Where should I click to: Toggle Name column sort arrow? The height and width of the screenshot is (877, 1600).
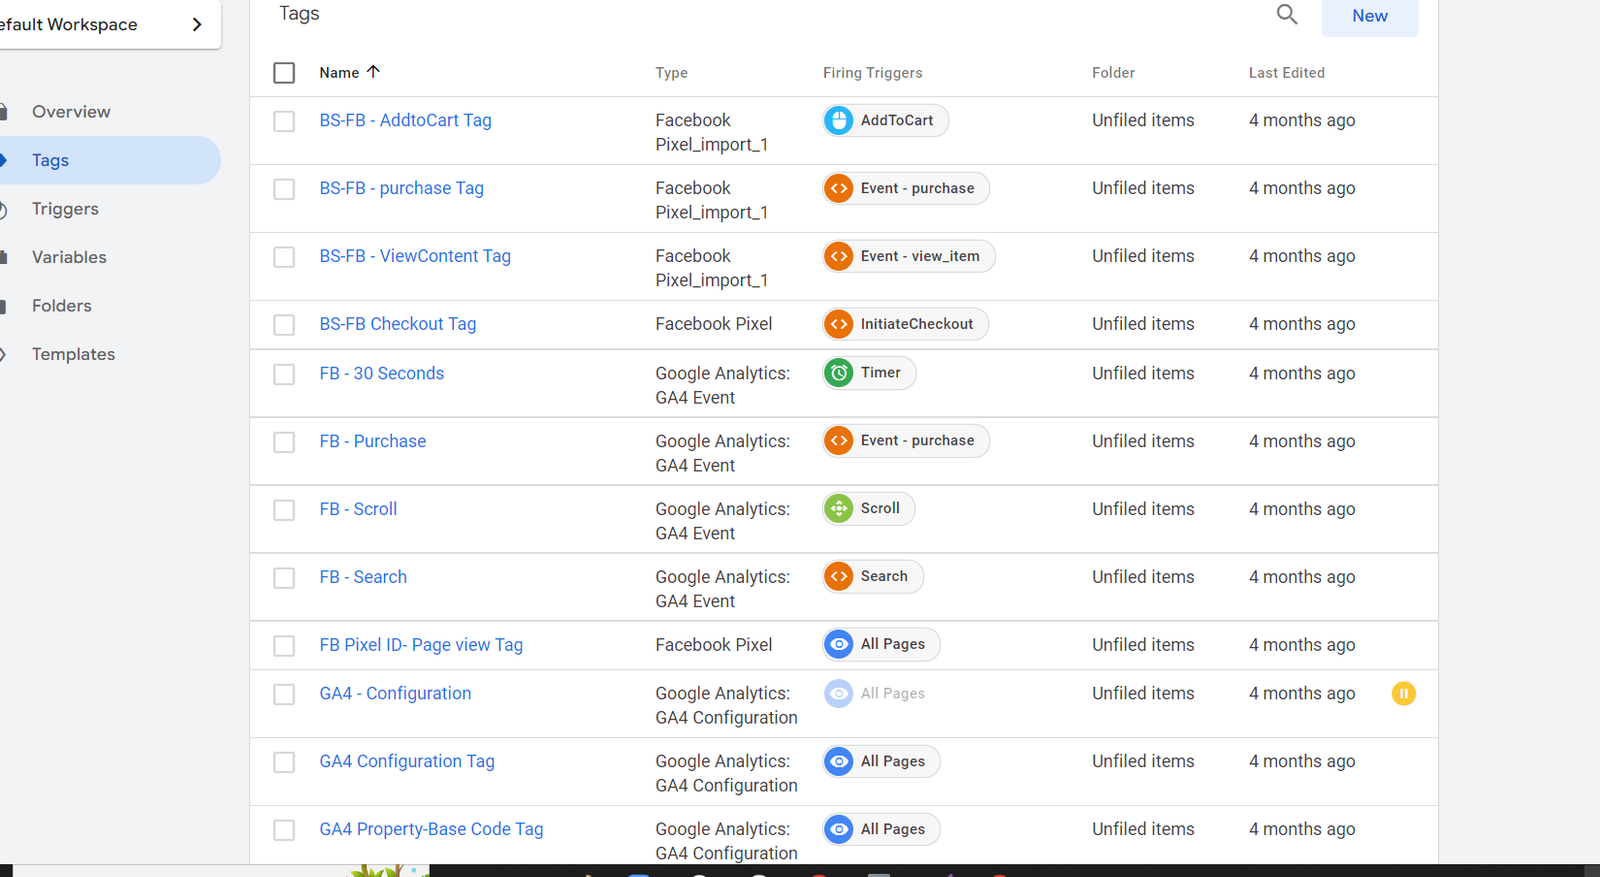pos(374,72)
